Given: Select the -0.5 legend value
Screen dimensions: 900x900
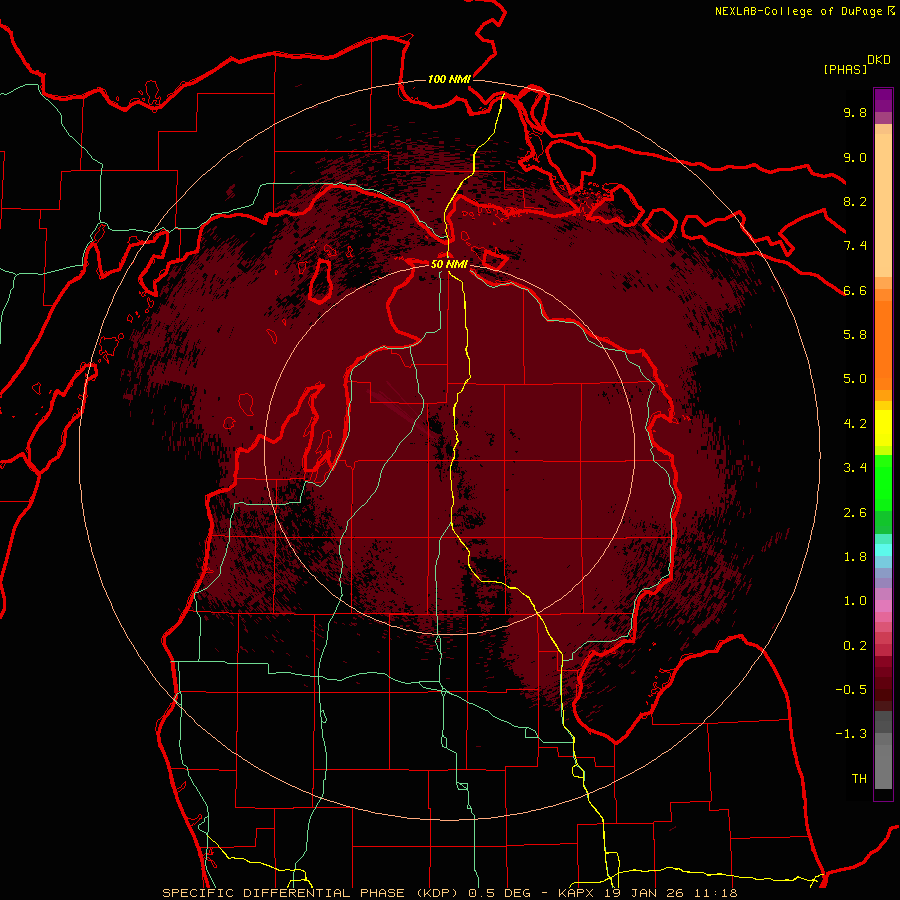Looking at the screenshot, I should 851,690.
